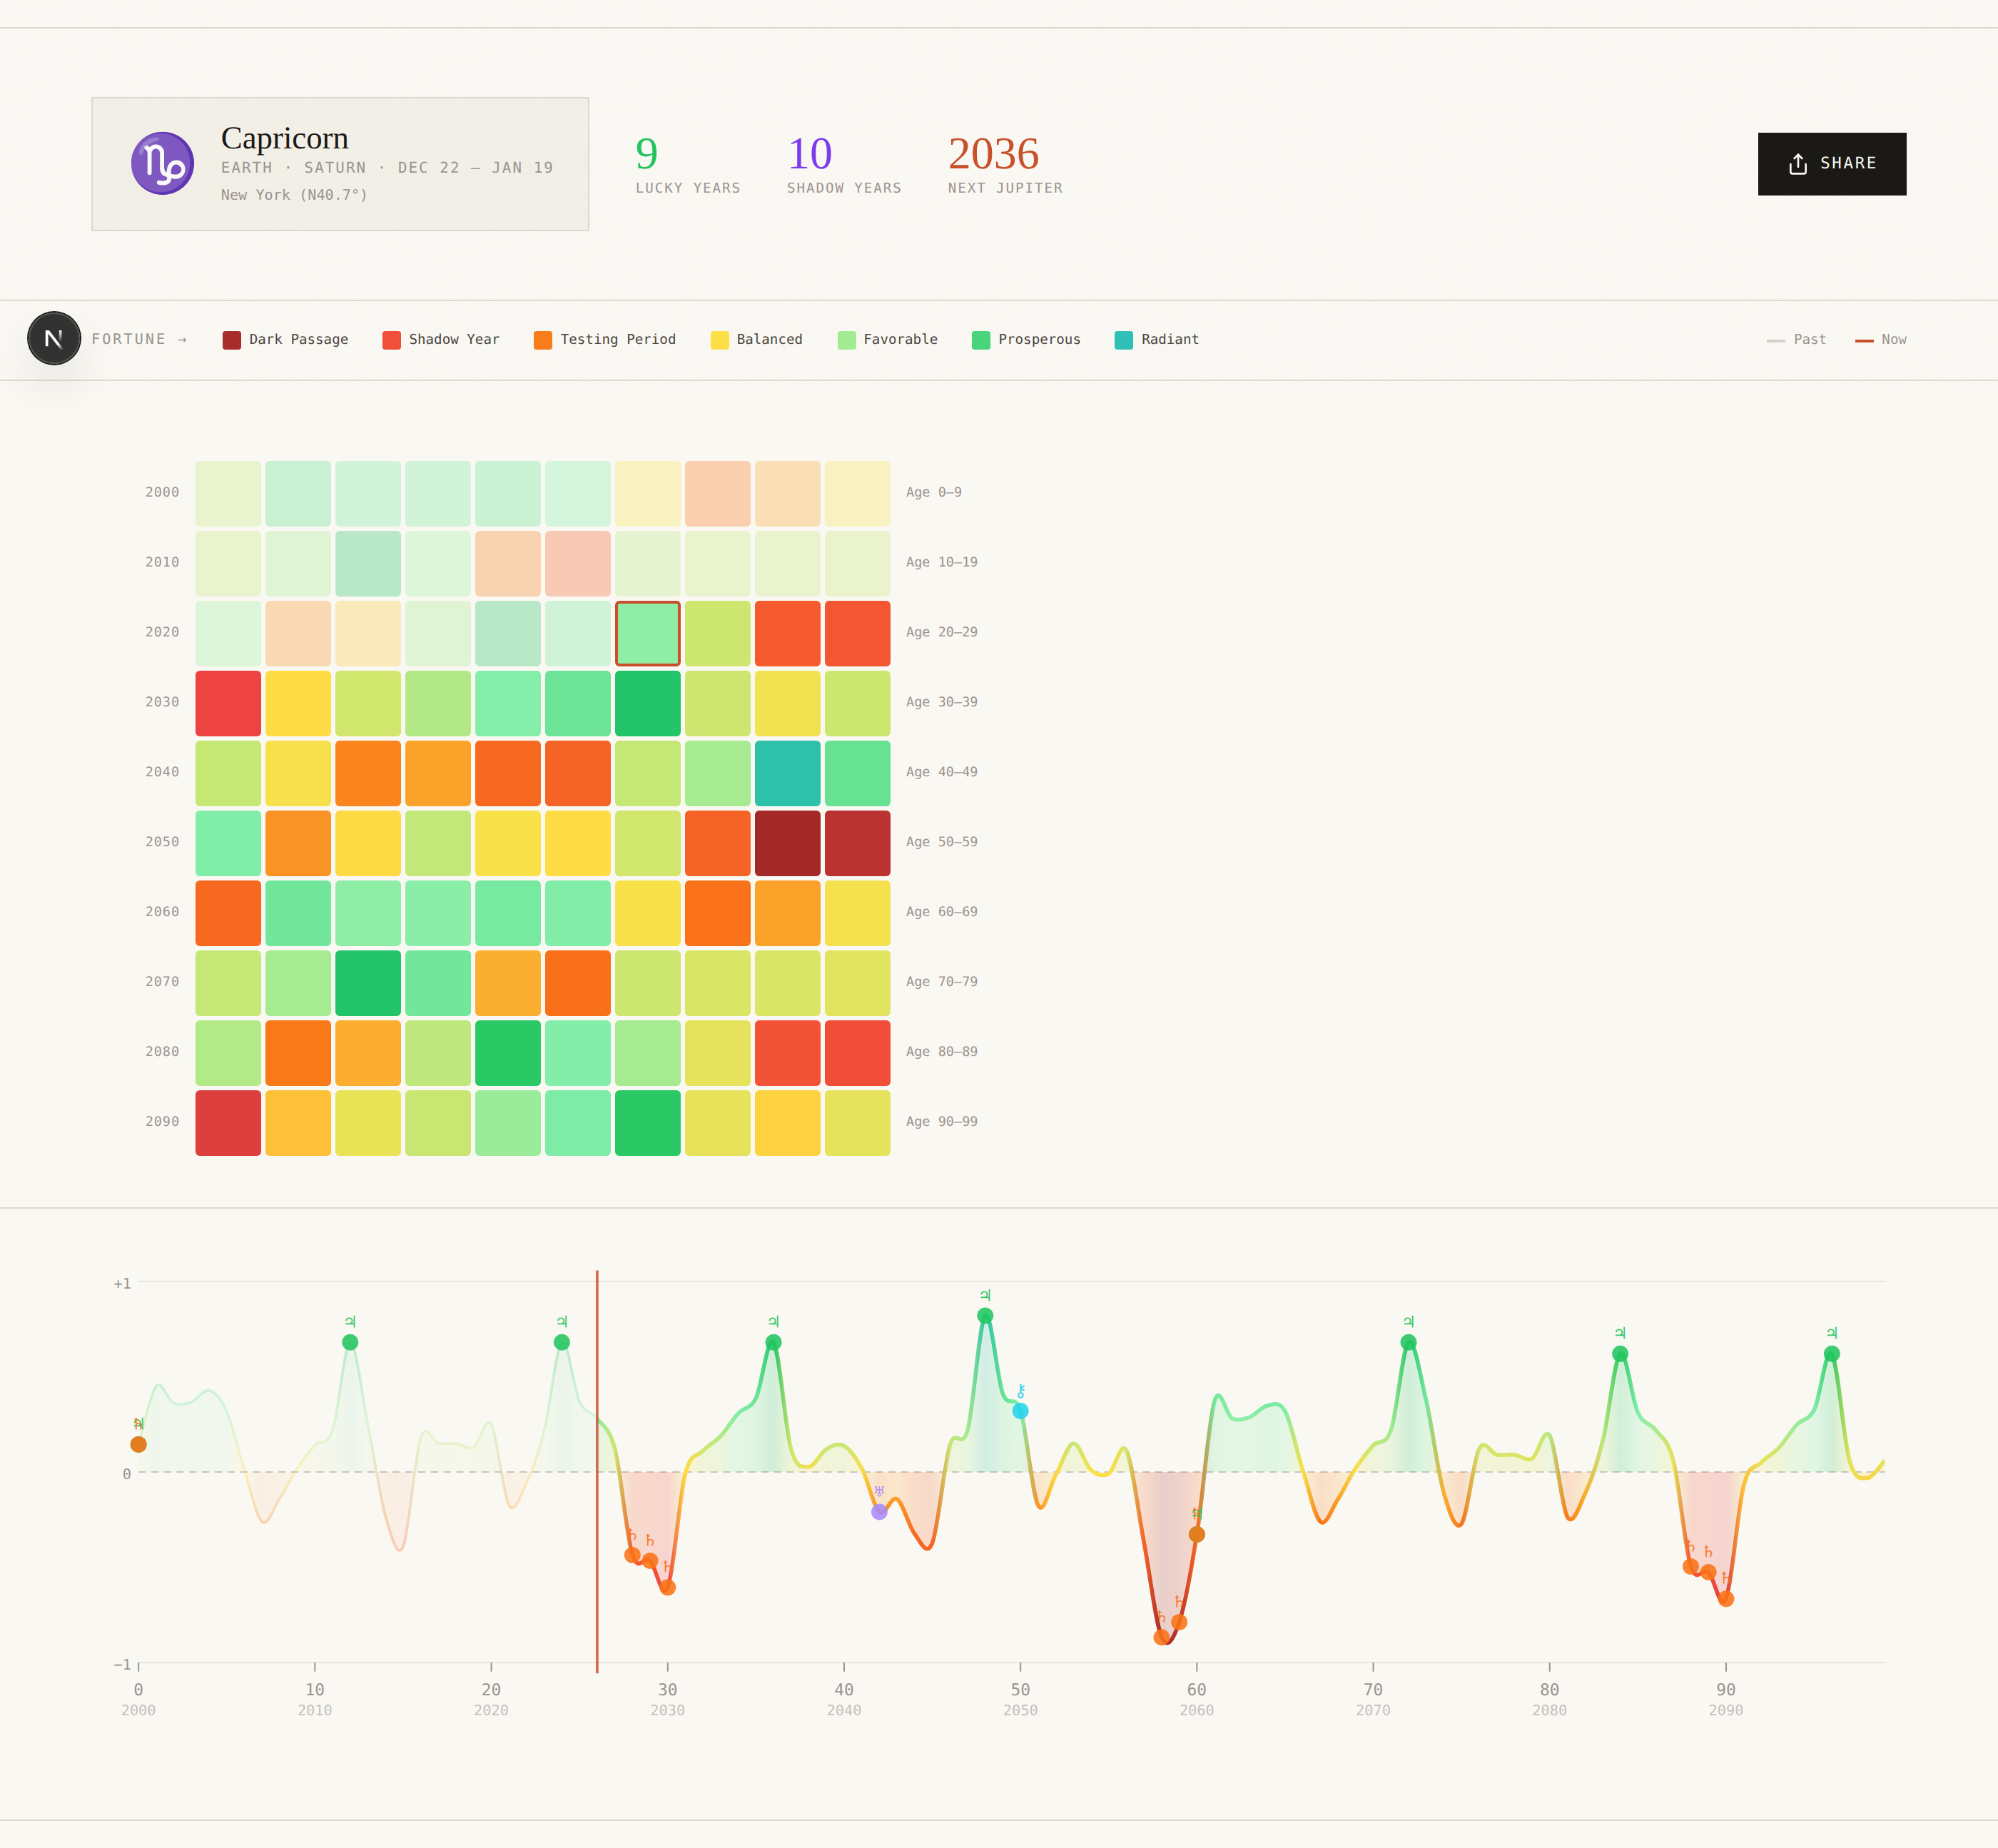Screen dimensions: 1998x1848
Task: Click the cyan Chiron marker near age 50
Action: coord(1020,1411)
